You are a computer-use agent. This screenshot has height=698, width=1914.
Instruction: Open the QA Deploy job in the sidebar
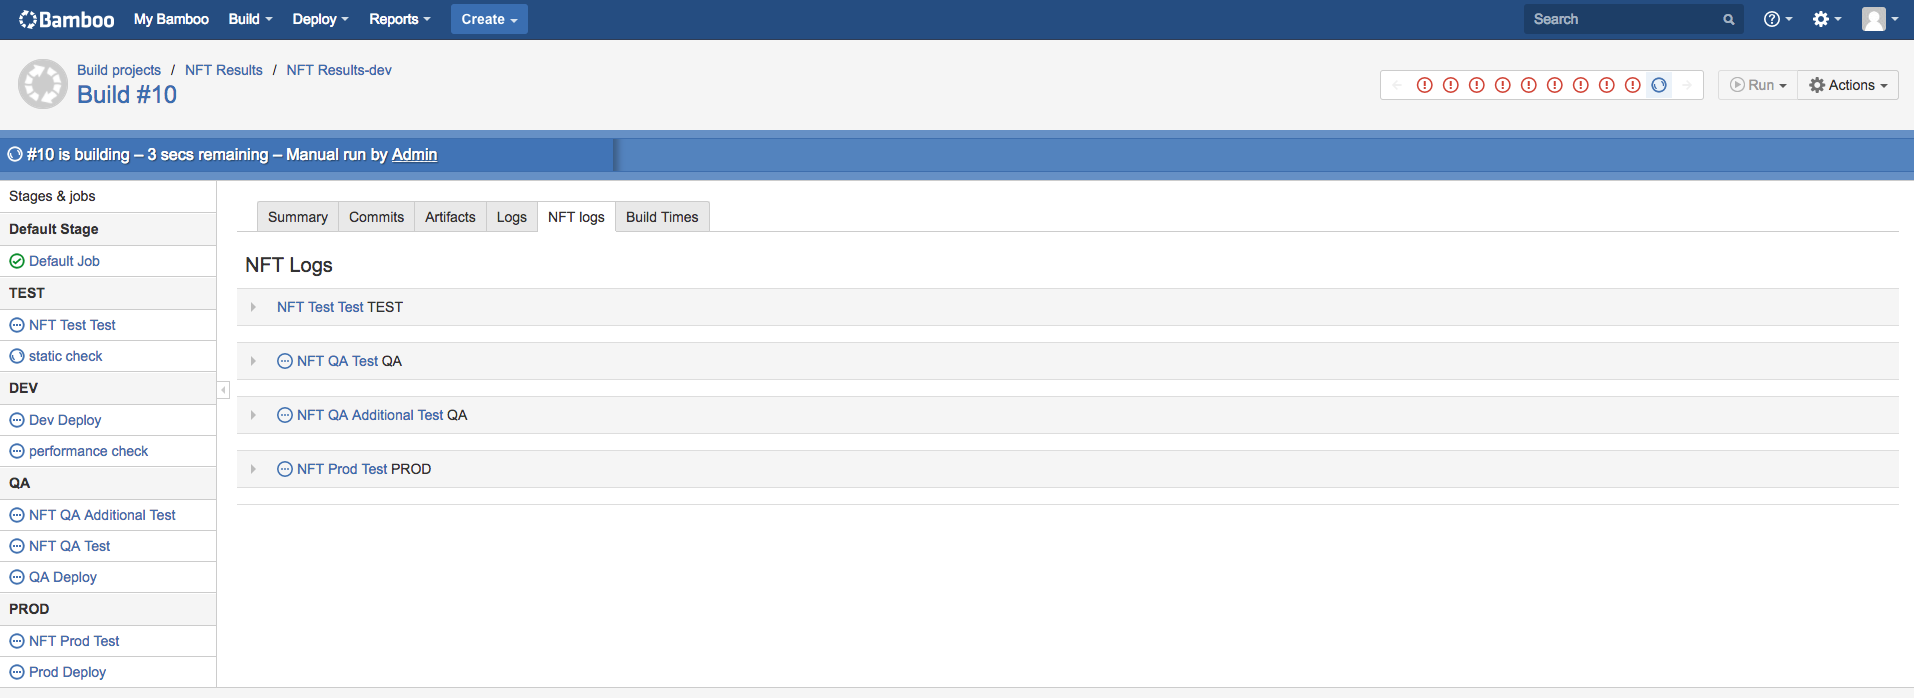63,577
